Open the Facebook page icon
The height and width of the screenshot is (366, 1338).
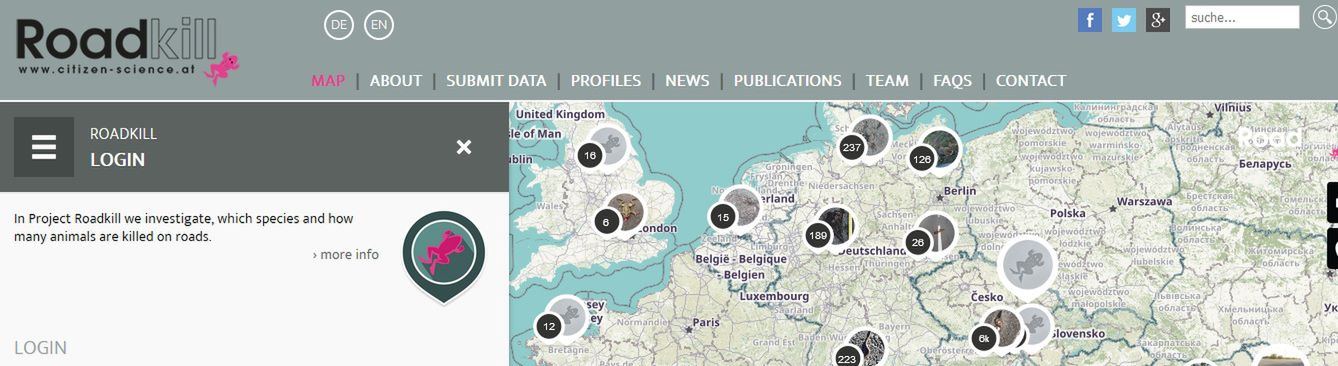(1090, 19)
